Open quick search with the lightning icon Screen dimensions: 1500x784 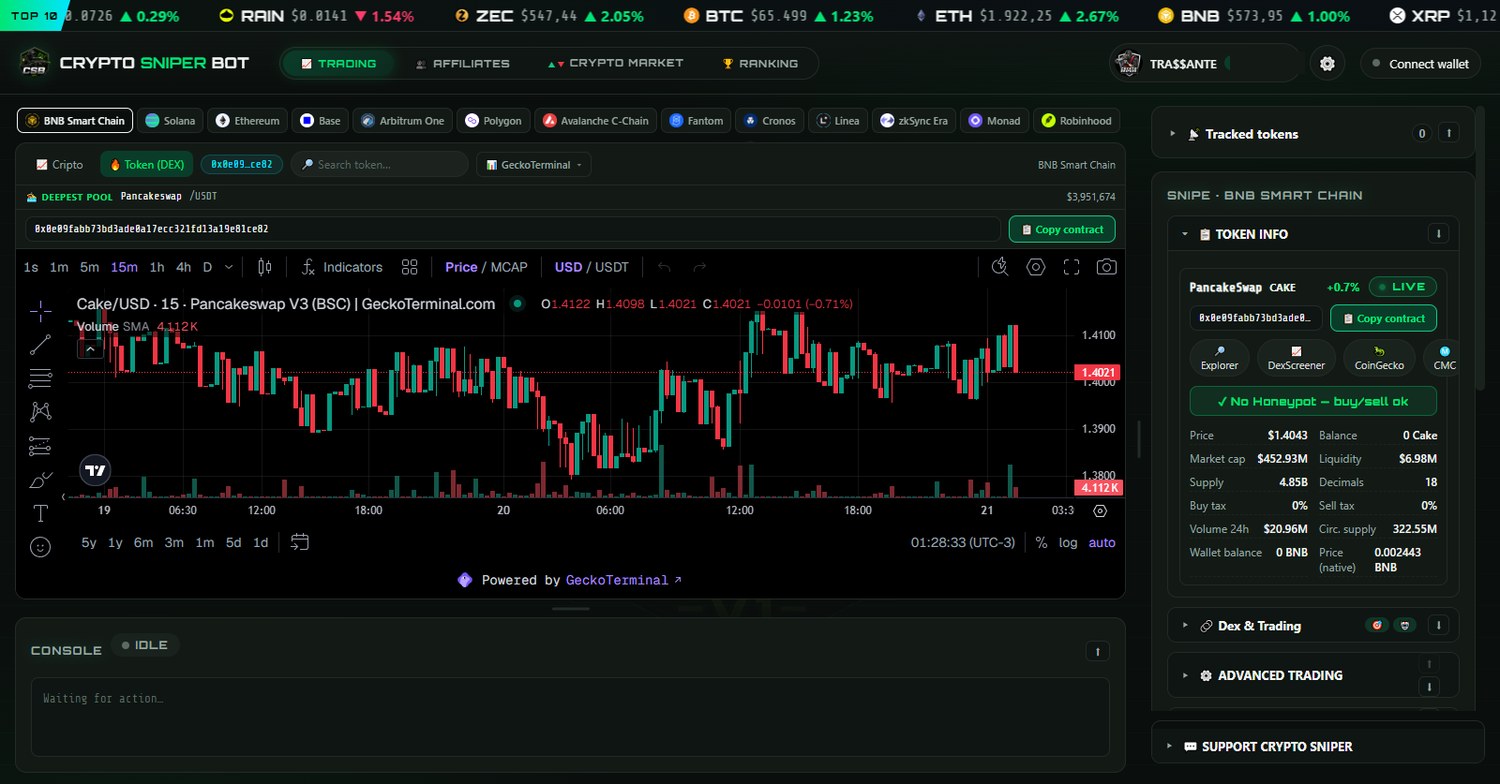1000,266
